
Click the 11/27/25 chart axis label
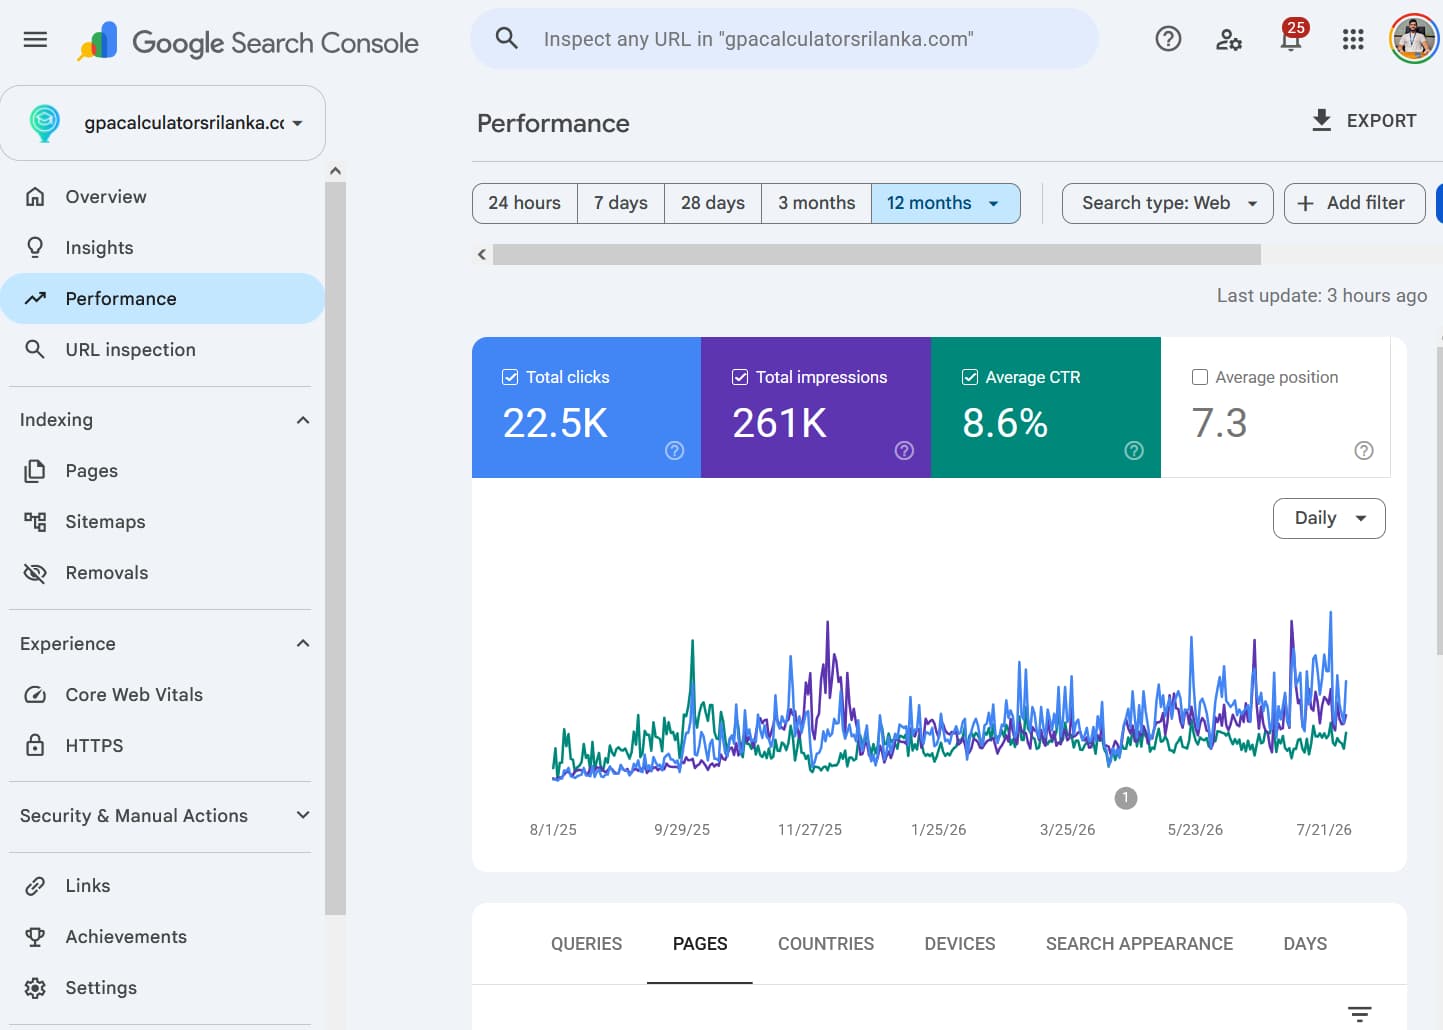[810, 830]
